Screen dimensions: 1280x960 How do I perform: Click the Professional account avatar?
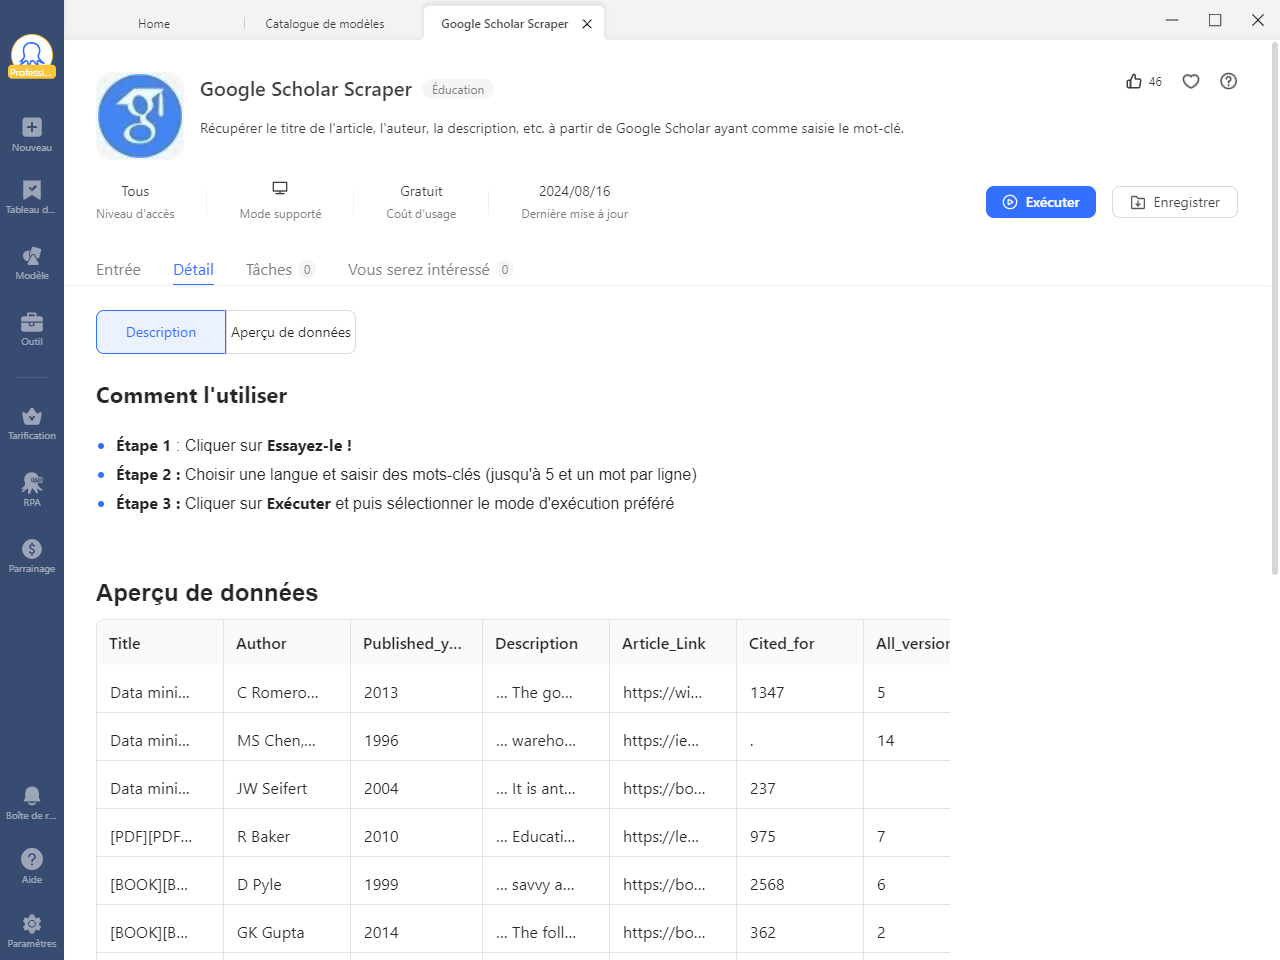point(32,56)
